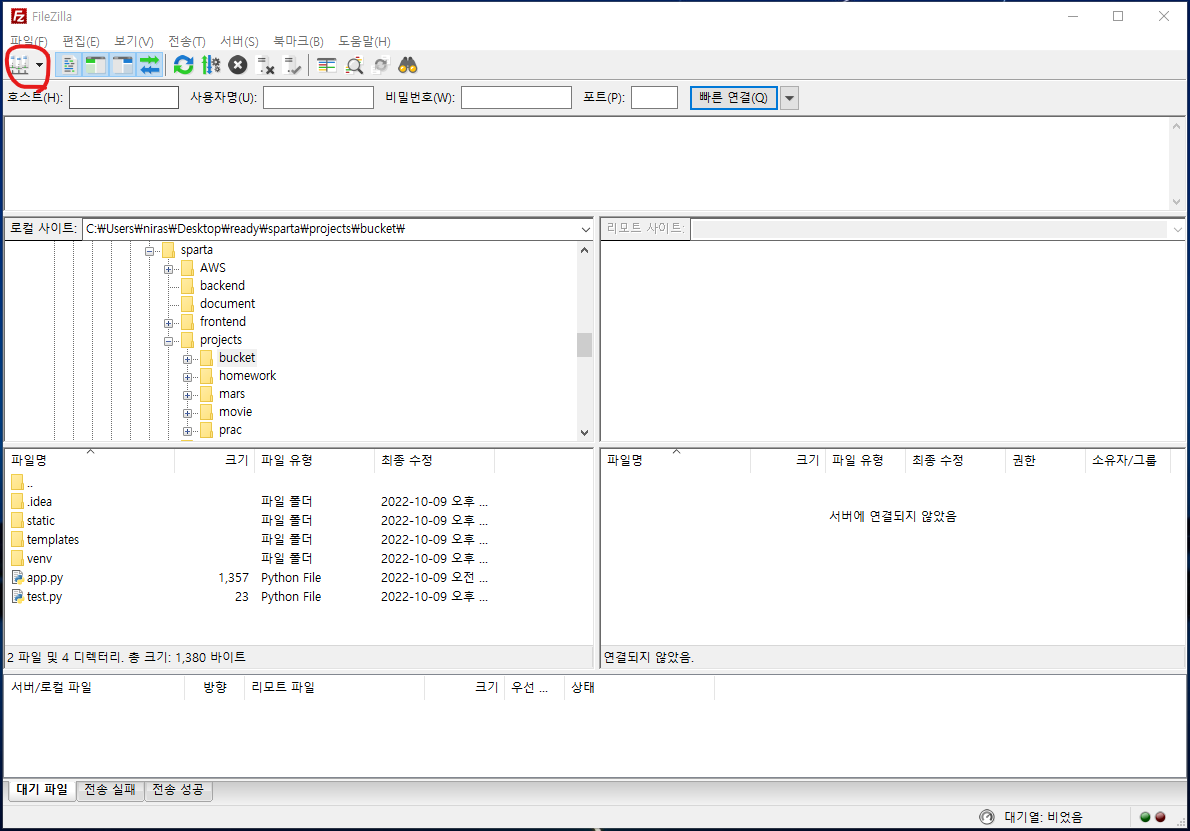
Task: Open the 전송(T) menu
Action: pyautogui.click(x=187, y=41)
